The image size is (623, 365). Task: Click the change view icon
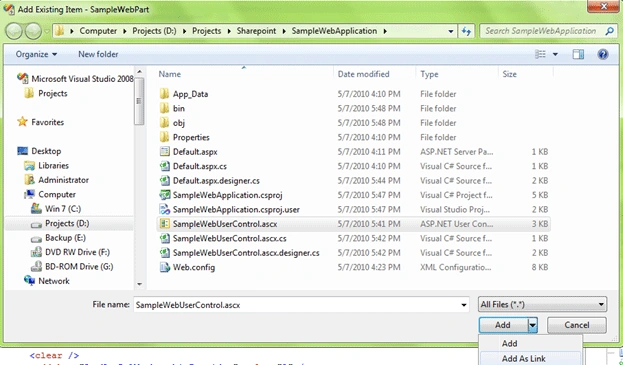click(x=540, y=54)
